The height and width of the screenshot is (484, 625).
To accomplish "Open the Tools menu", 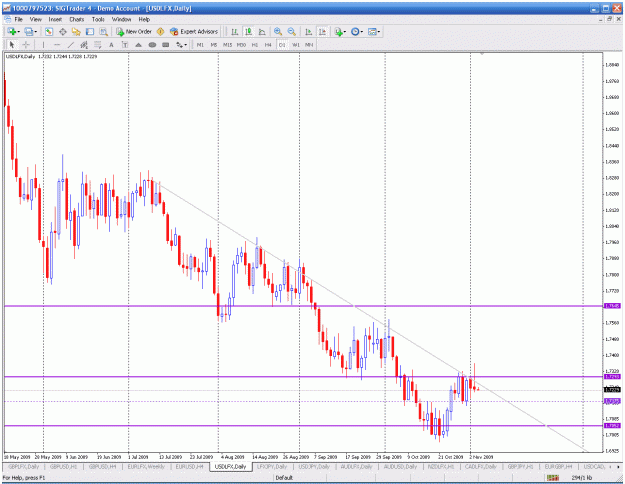I will pos(98,19).
